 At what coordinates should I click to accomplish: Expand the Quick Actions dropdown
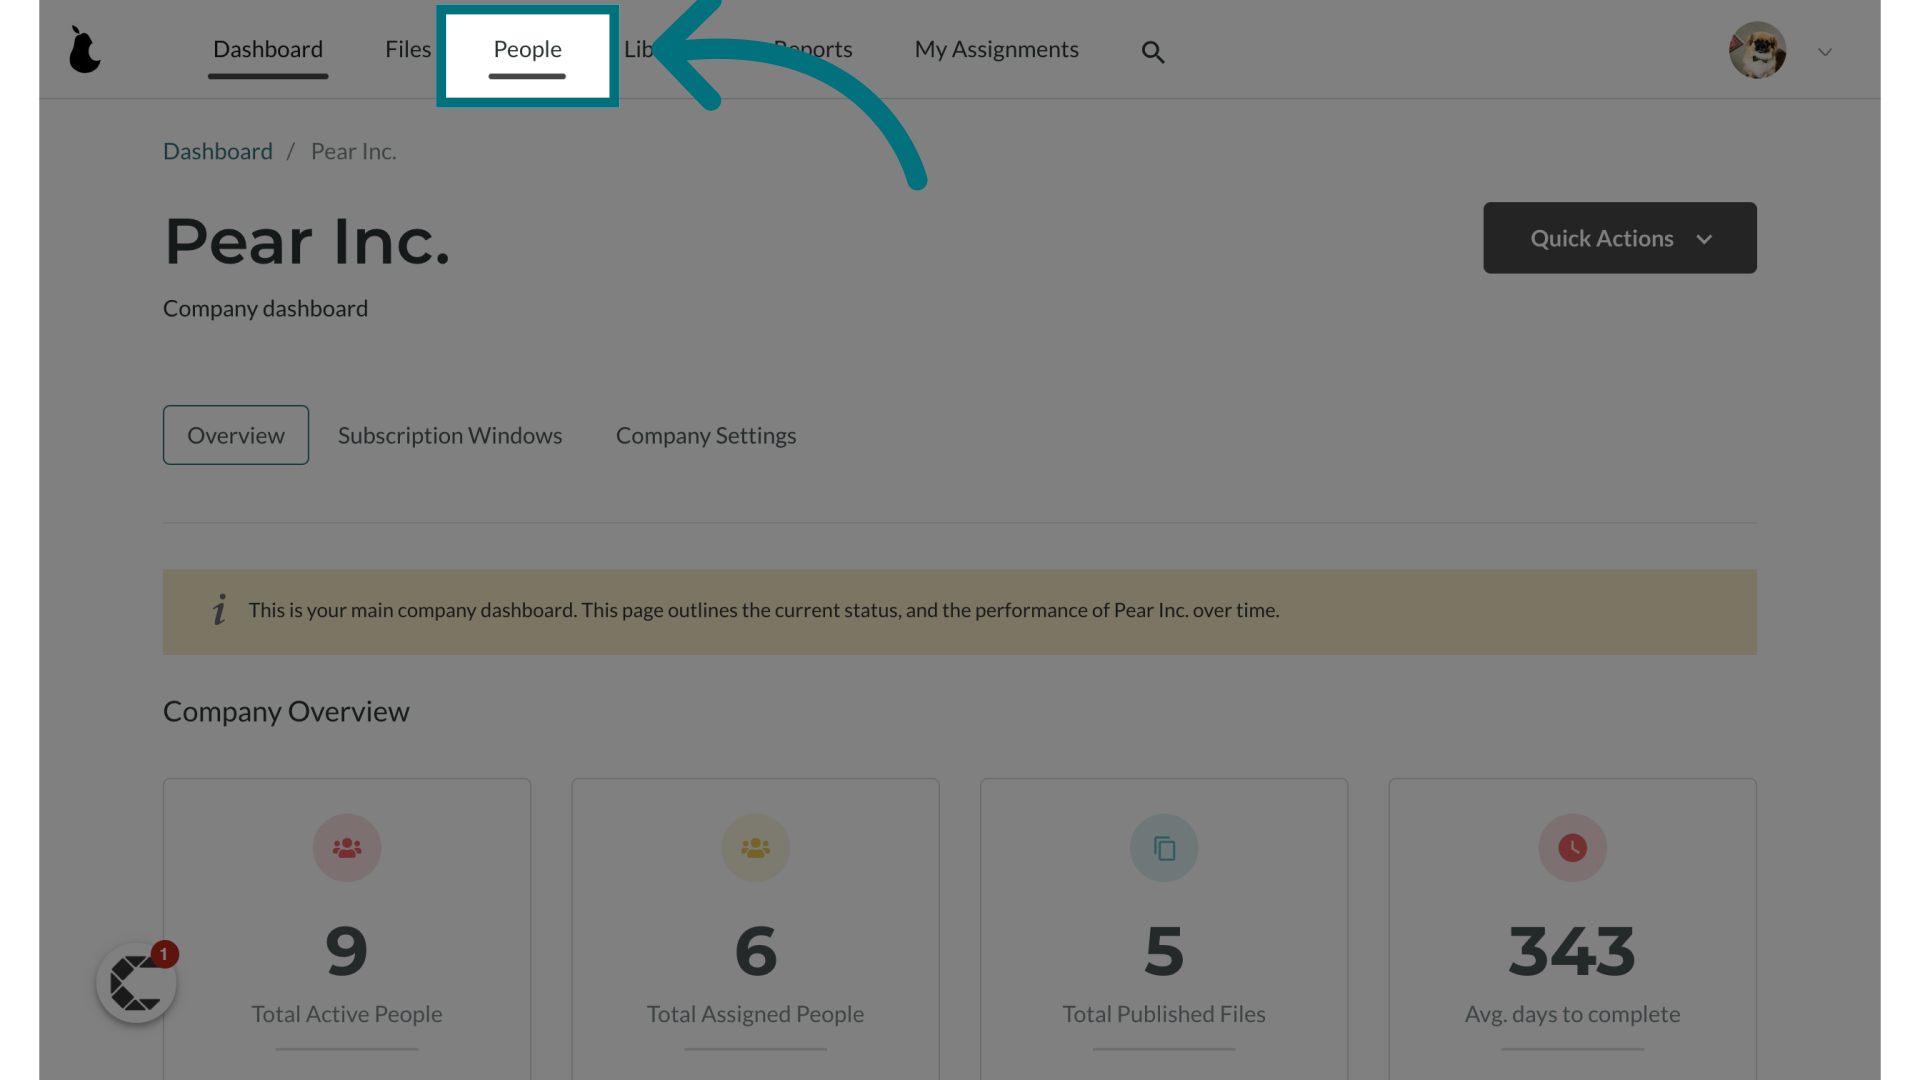(1619, 237)
